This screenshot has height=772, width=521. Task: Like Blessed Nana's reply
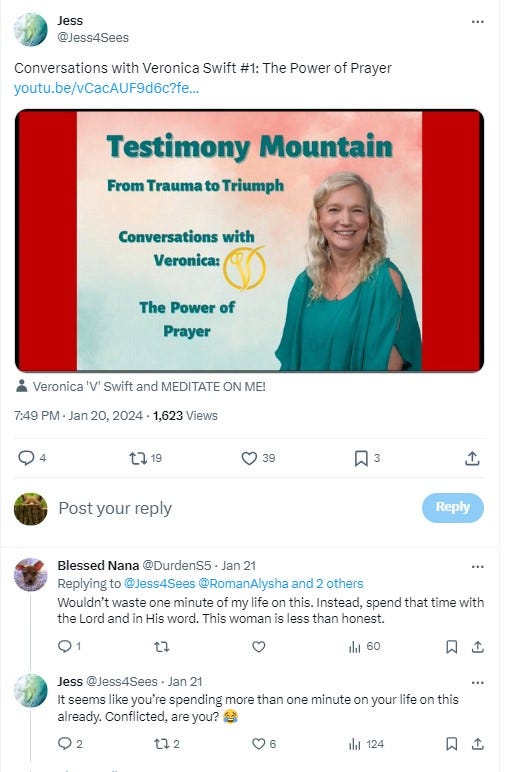click(259, 646)
